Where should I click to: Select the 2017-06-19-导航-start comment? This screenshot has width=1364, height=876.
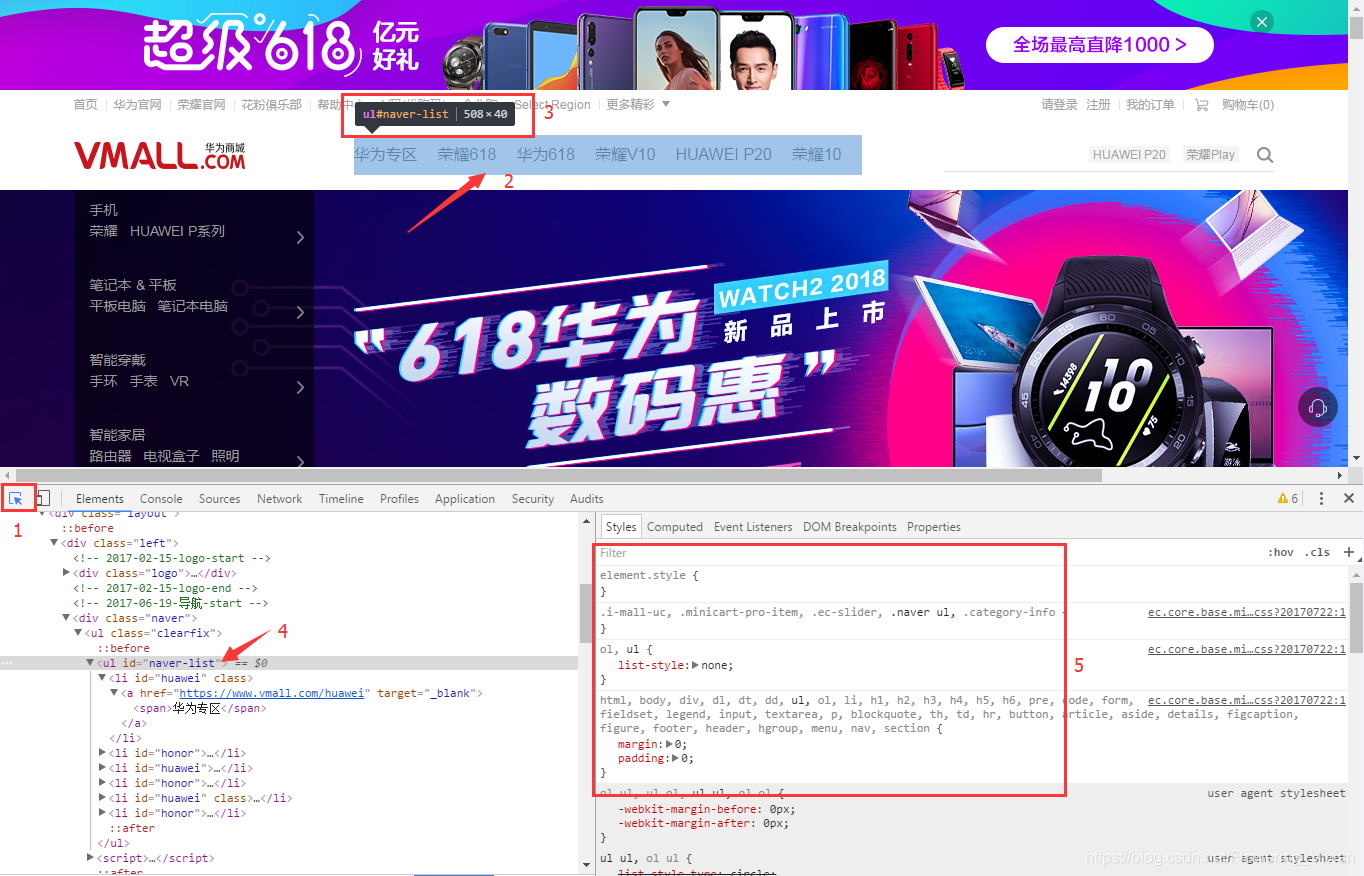[170, 603]
